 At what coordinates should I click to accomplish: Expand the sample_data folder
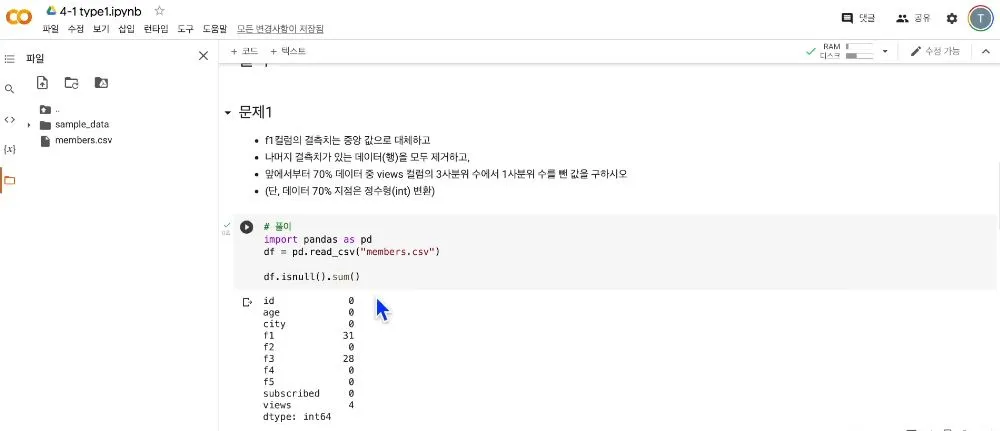(x=29, y=125)
